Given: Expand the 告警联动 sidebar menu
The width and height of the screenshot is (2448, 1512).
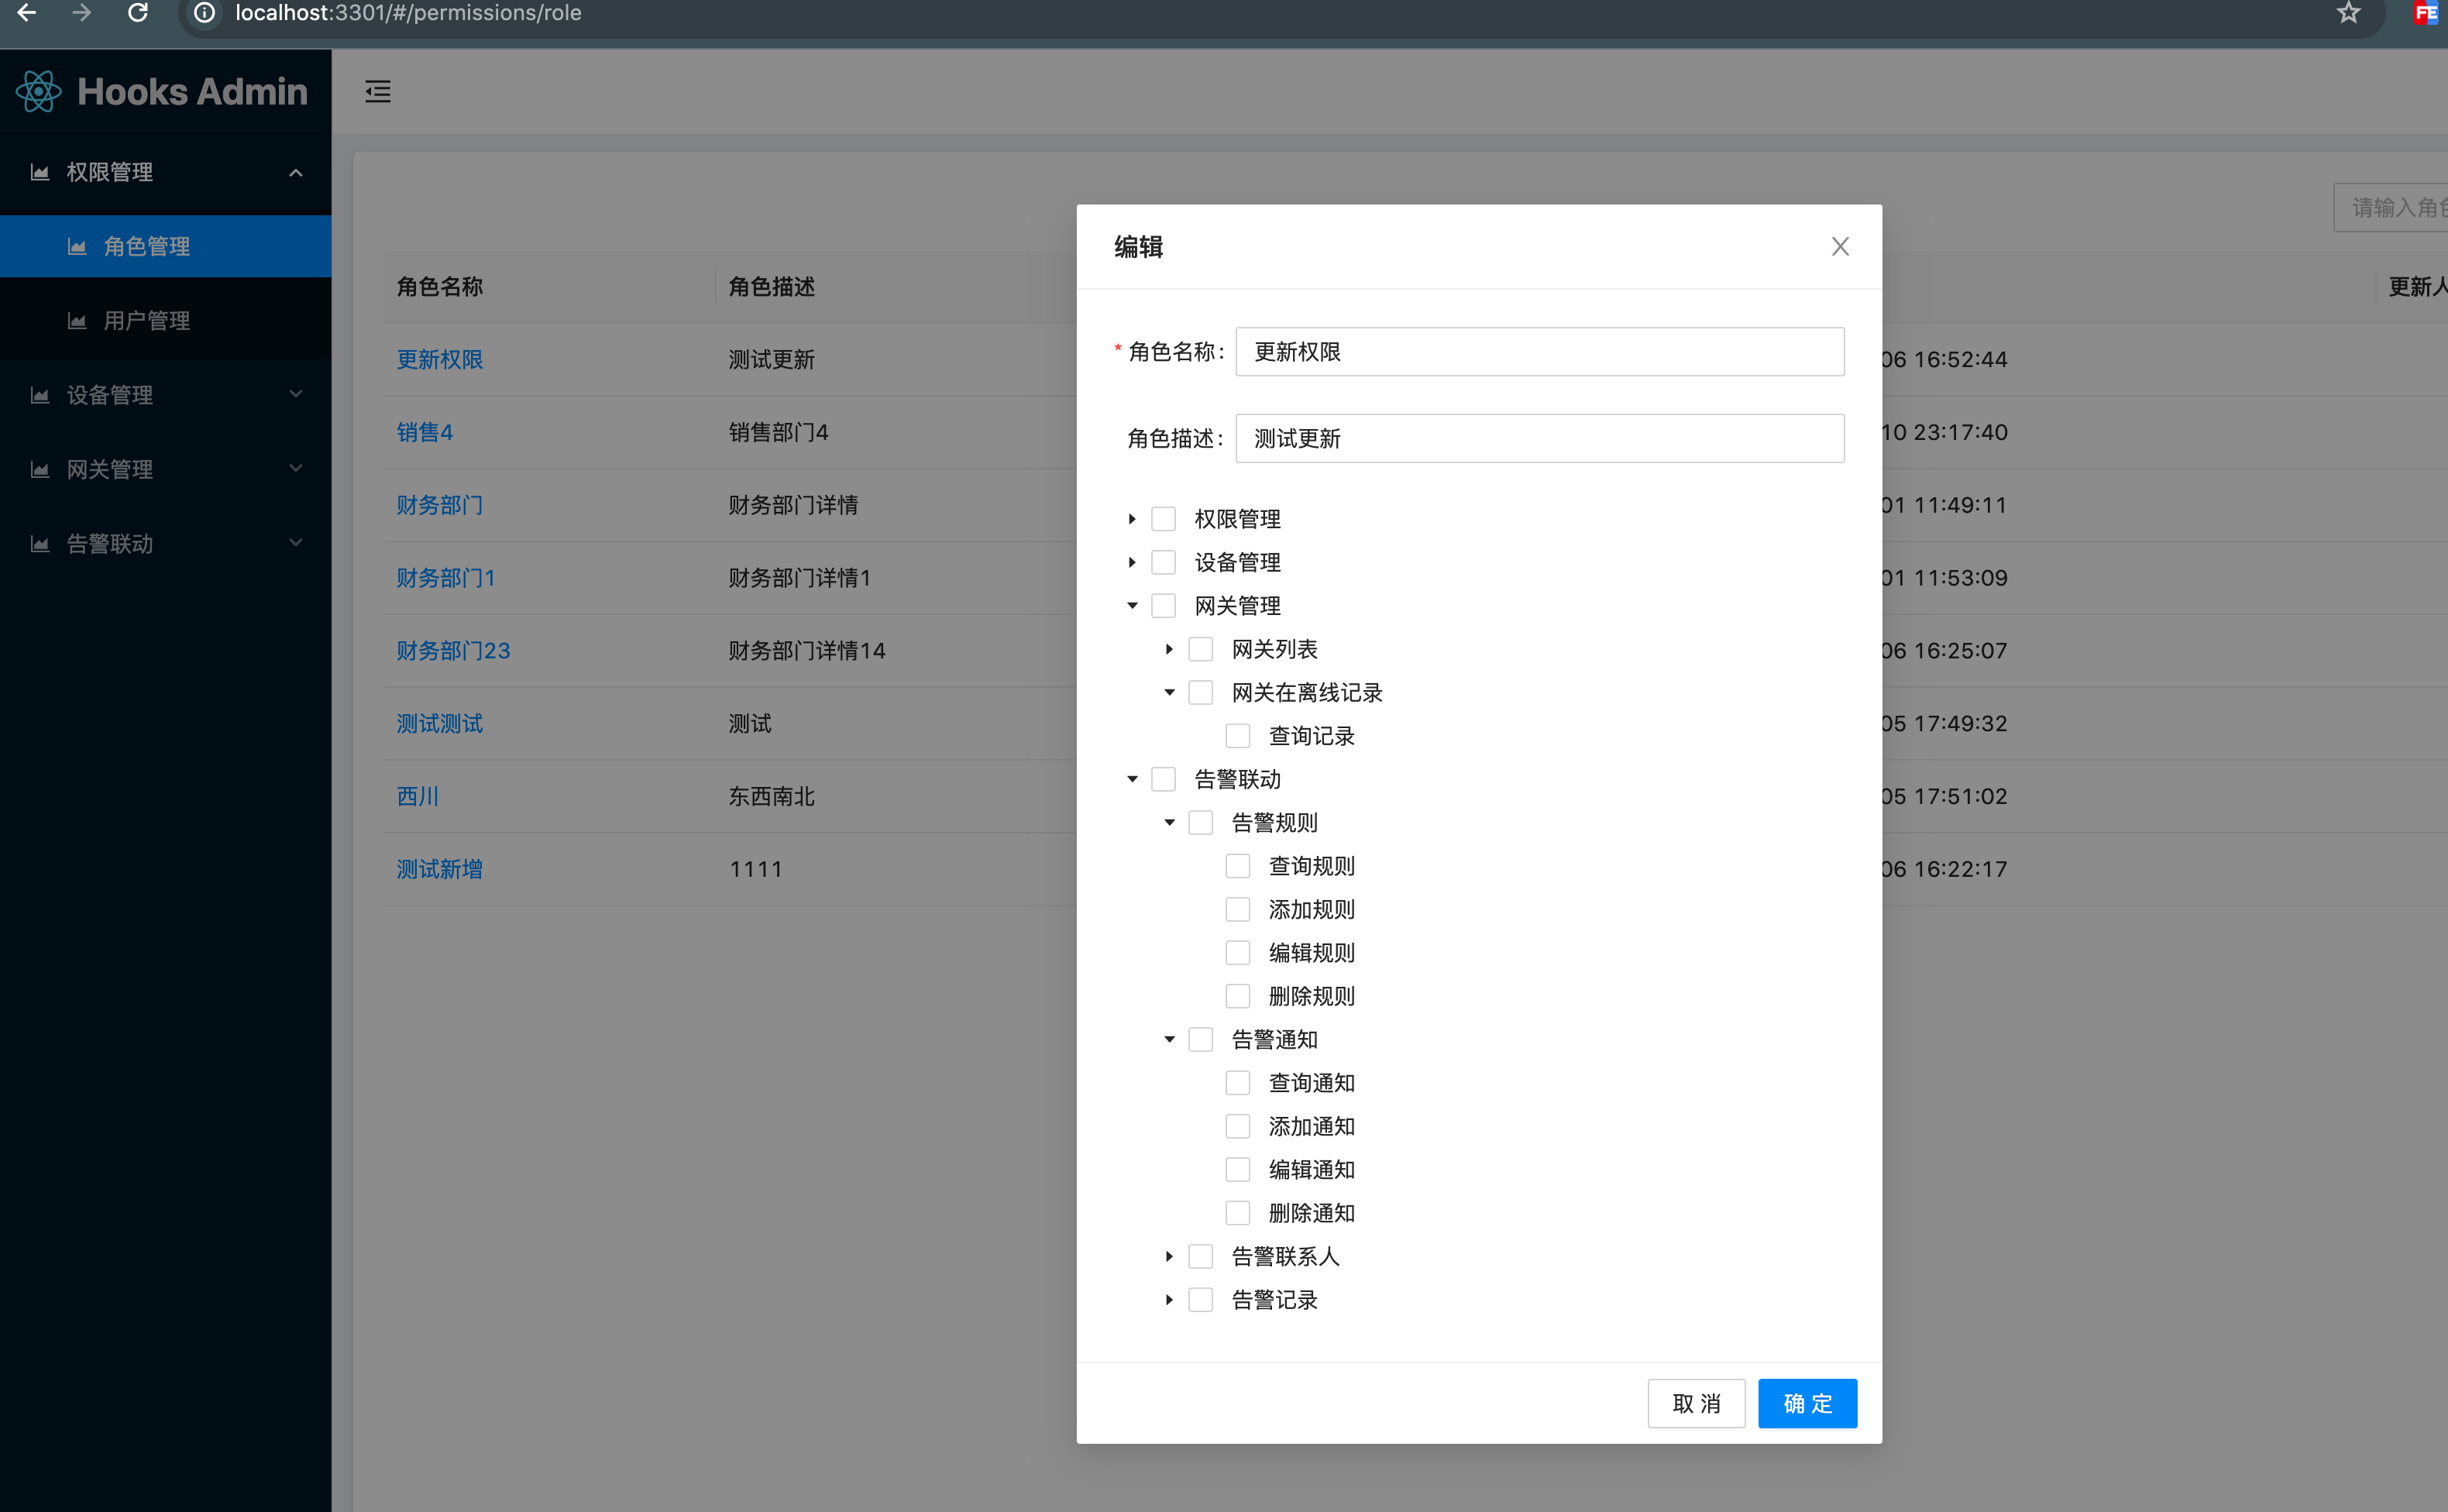Looking at the screenshot, I should point(165,544).
